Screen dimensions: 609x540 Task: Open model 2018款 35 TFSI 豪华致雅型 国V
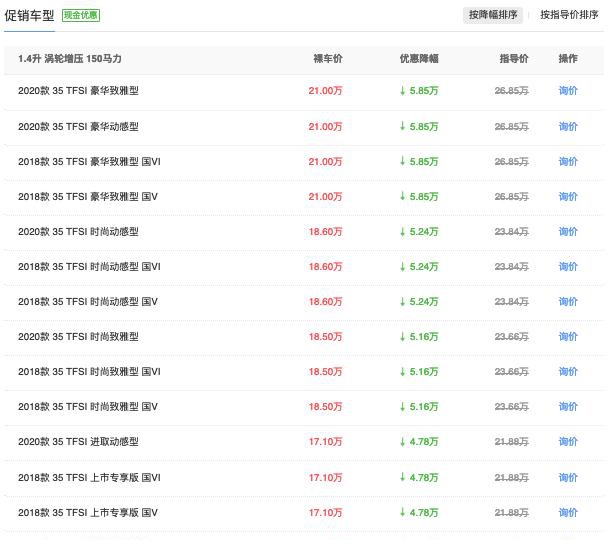[x=88, y=196]
